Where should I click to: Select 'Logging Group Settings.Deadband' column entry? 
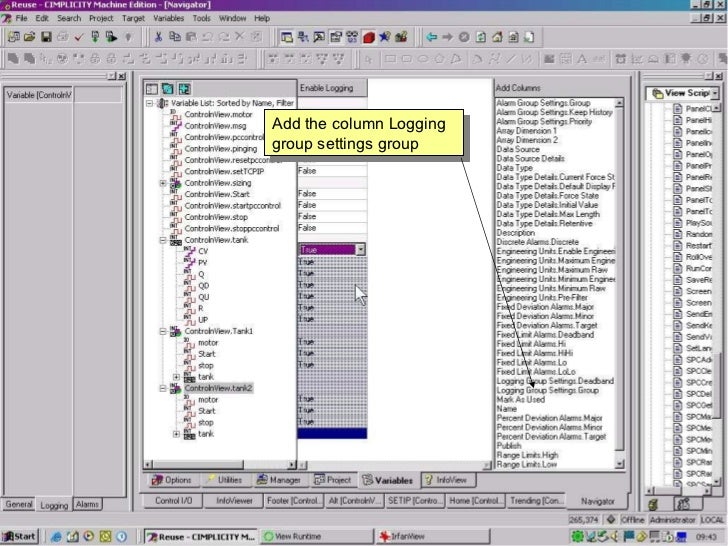click(x=555, y=381)
